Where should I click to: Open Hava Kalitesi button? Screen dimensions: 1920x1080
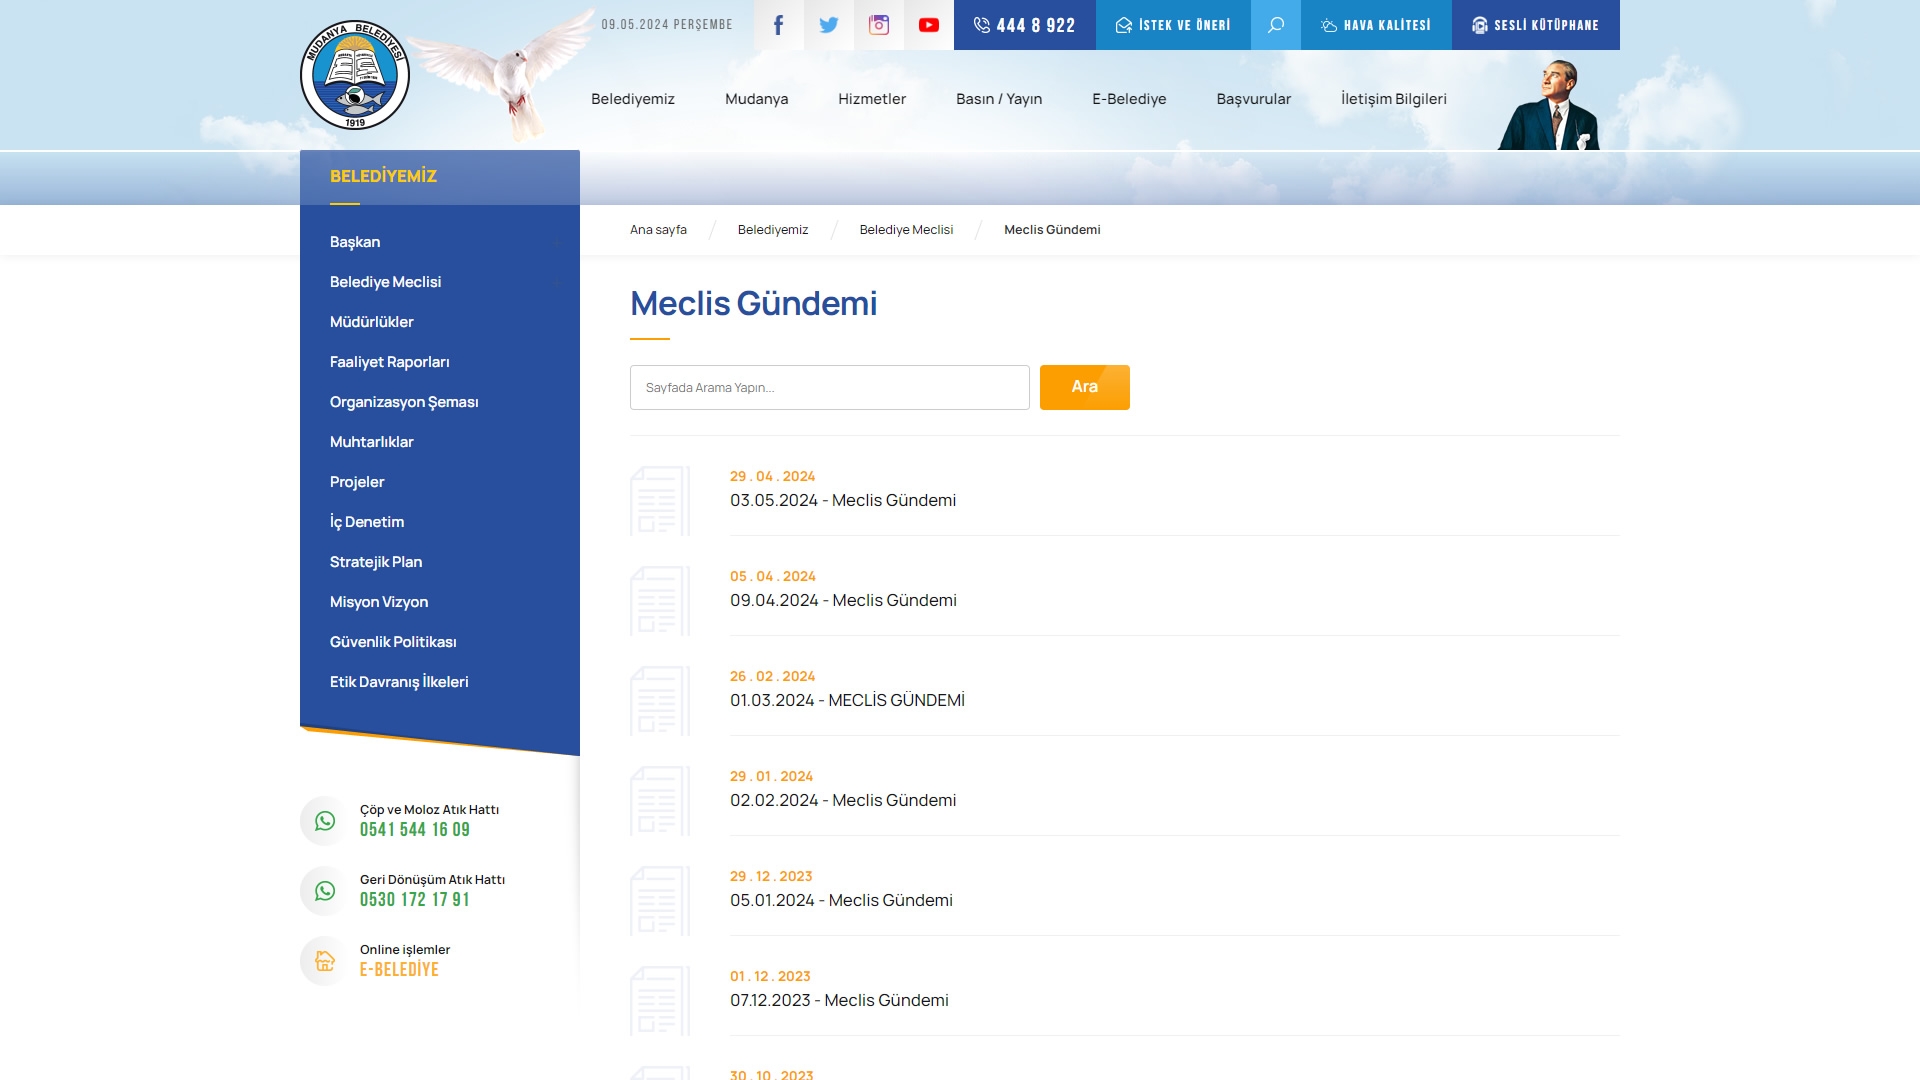(x=1376, y=25)
